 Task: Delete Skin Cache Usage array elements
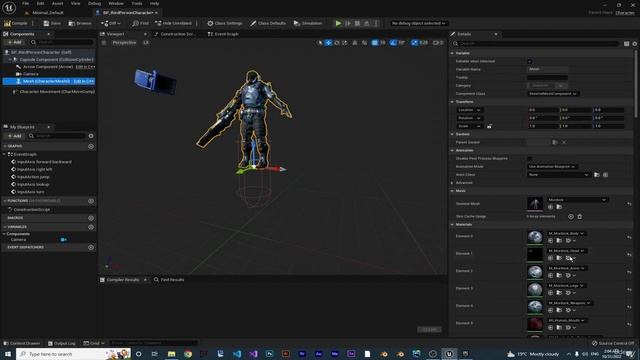[580, 216]
